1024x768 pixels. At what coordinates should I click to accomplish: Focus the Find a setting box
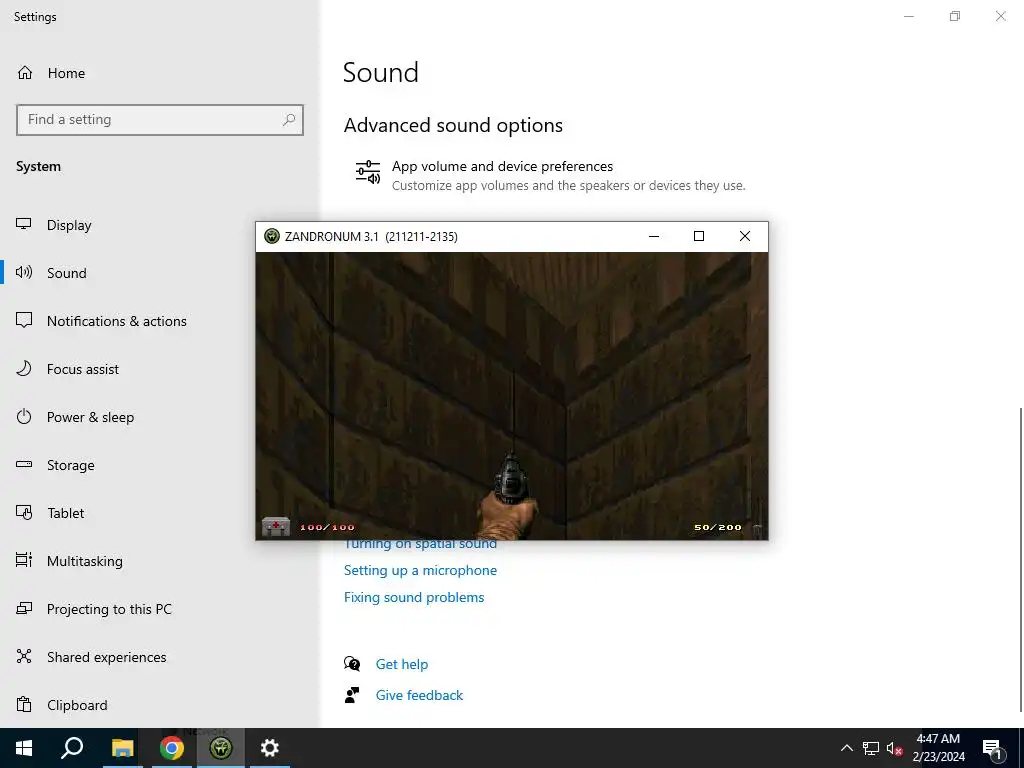160,120
